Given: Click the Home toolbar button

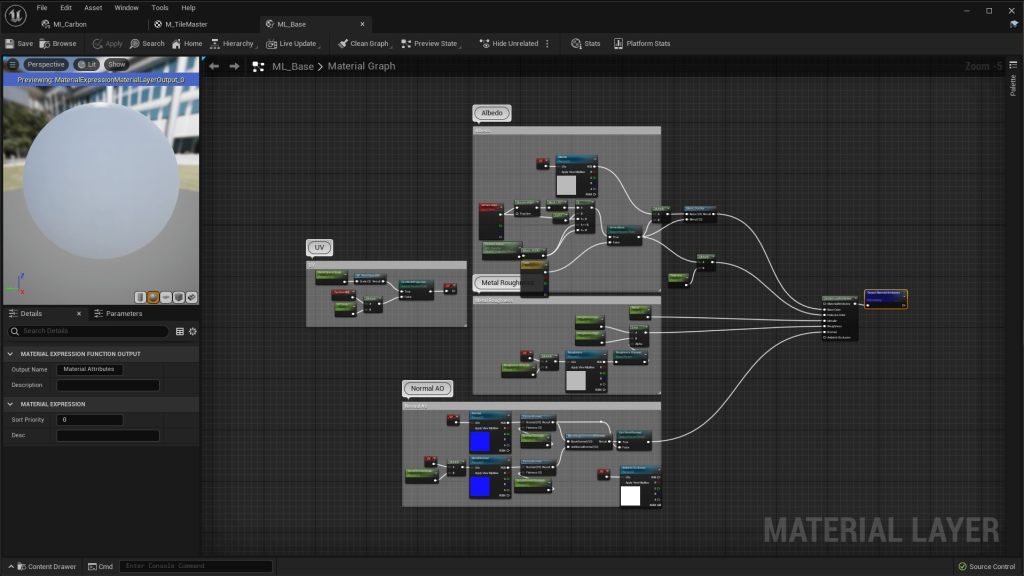Looking at the screenshot, I should point(187,44).
